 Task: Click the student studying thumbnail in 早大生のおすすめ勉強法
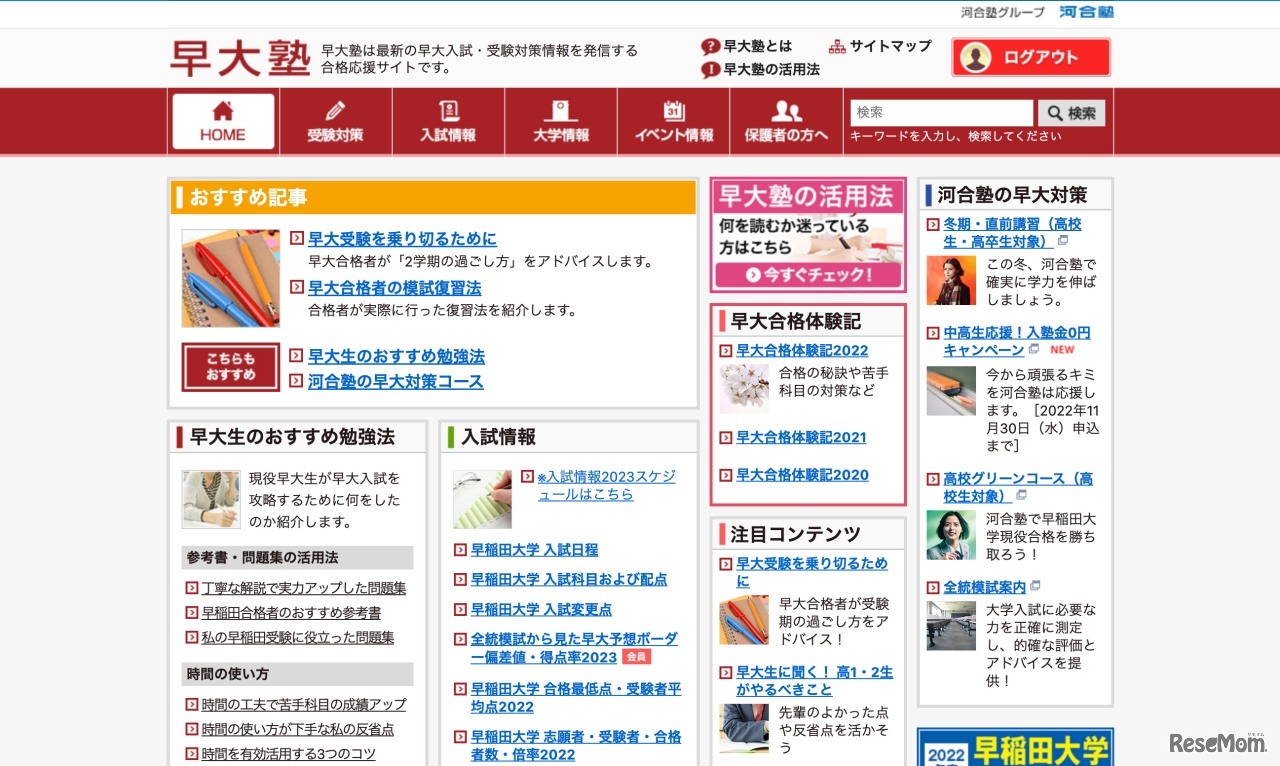pyautogui.click(x=211, y=499)
